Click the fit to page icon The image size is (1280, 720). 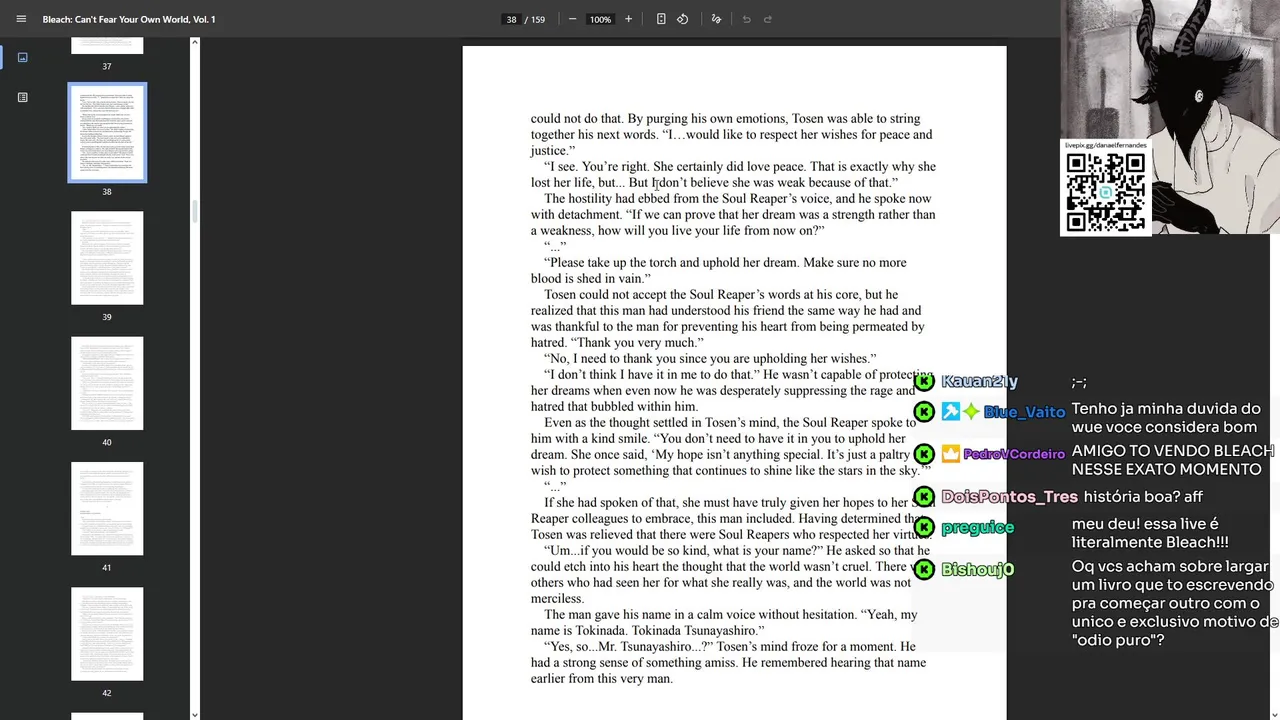tap(661, 19)
